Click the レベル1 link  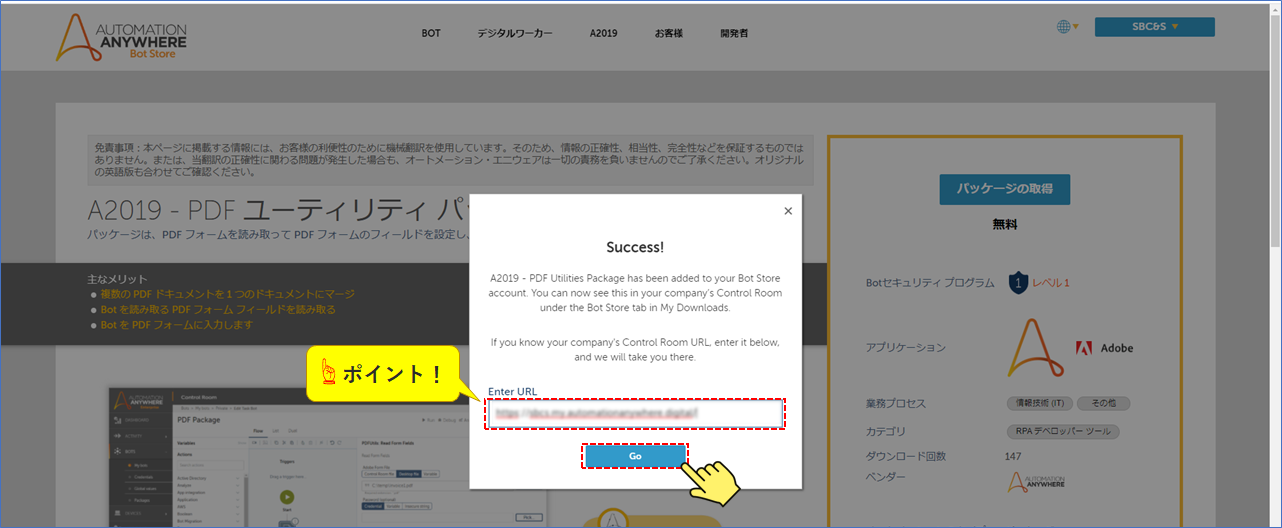[1050, 283]
